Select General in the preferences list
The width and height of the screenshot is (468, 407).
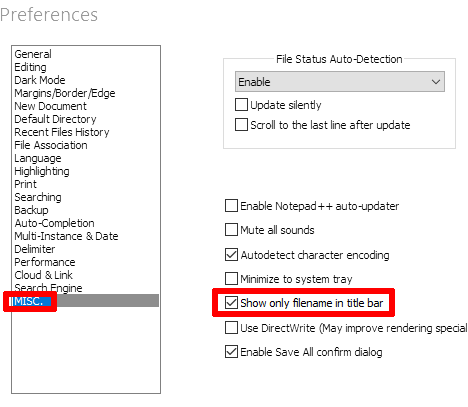tap(33, 54)
